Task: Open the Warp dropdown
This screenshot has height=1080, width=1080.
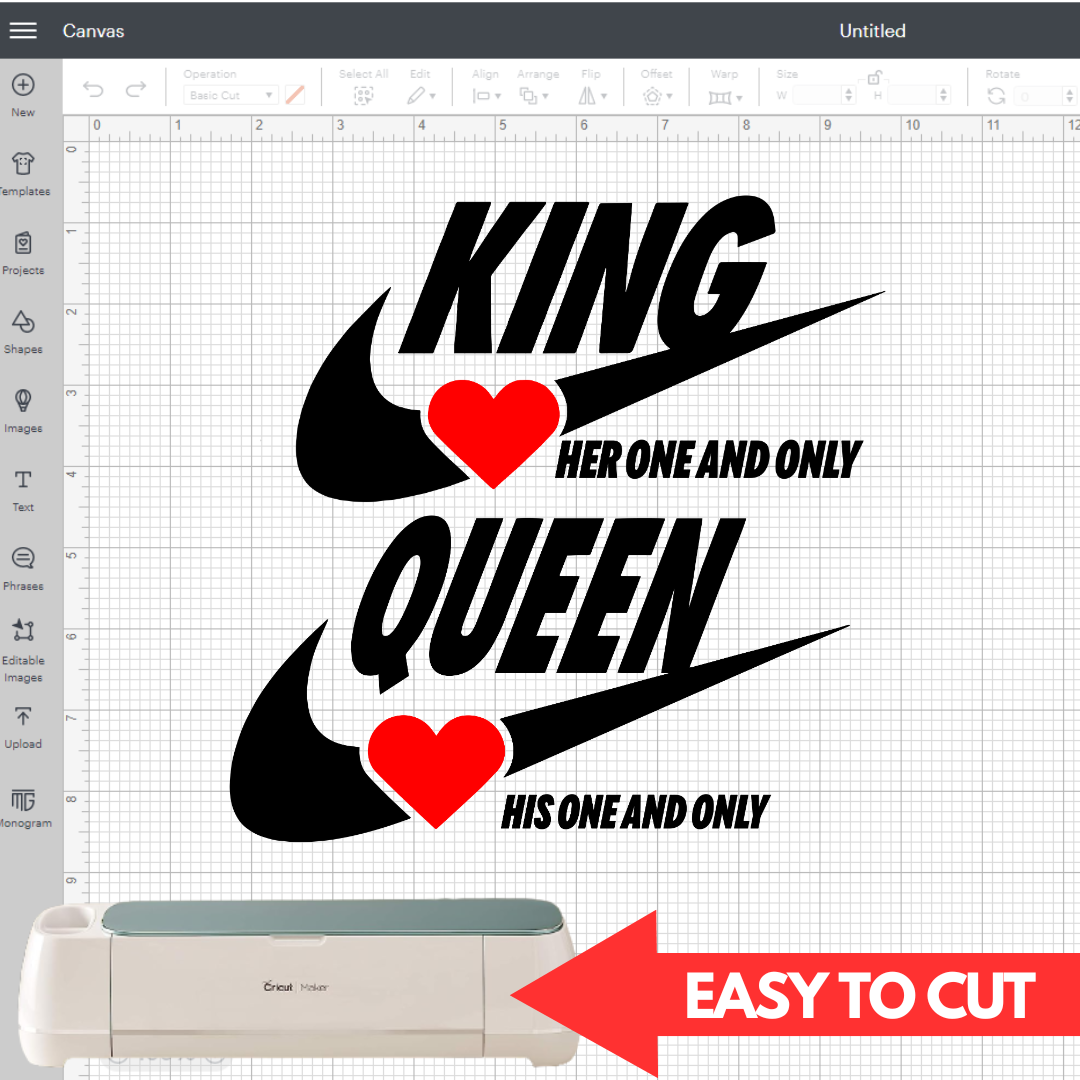Action: (725, 97)
